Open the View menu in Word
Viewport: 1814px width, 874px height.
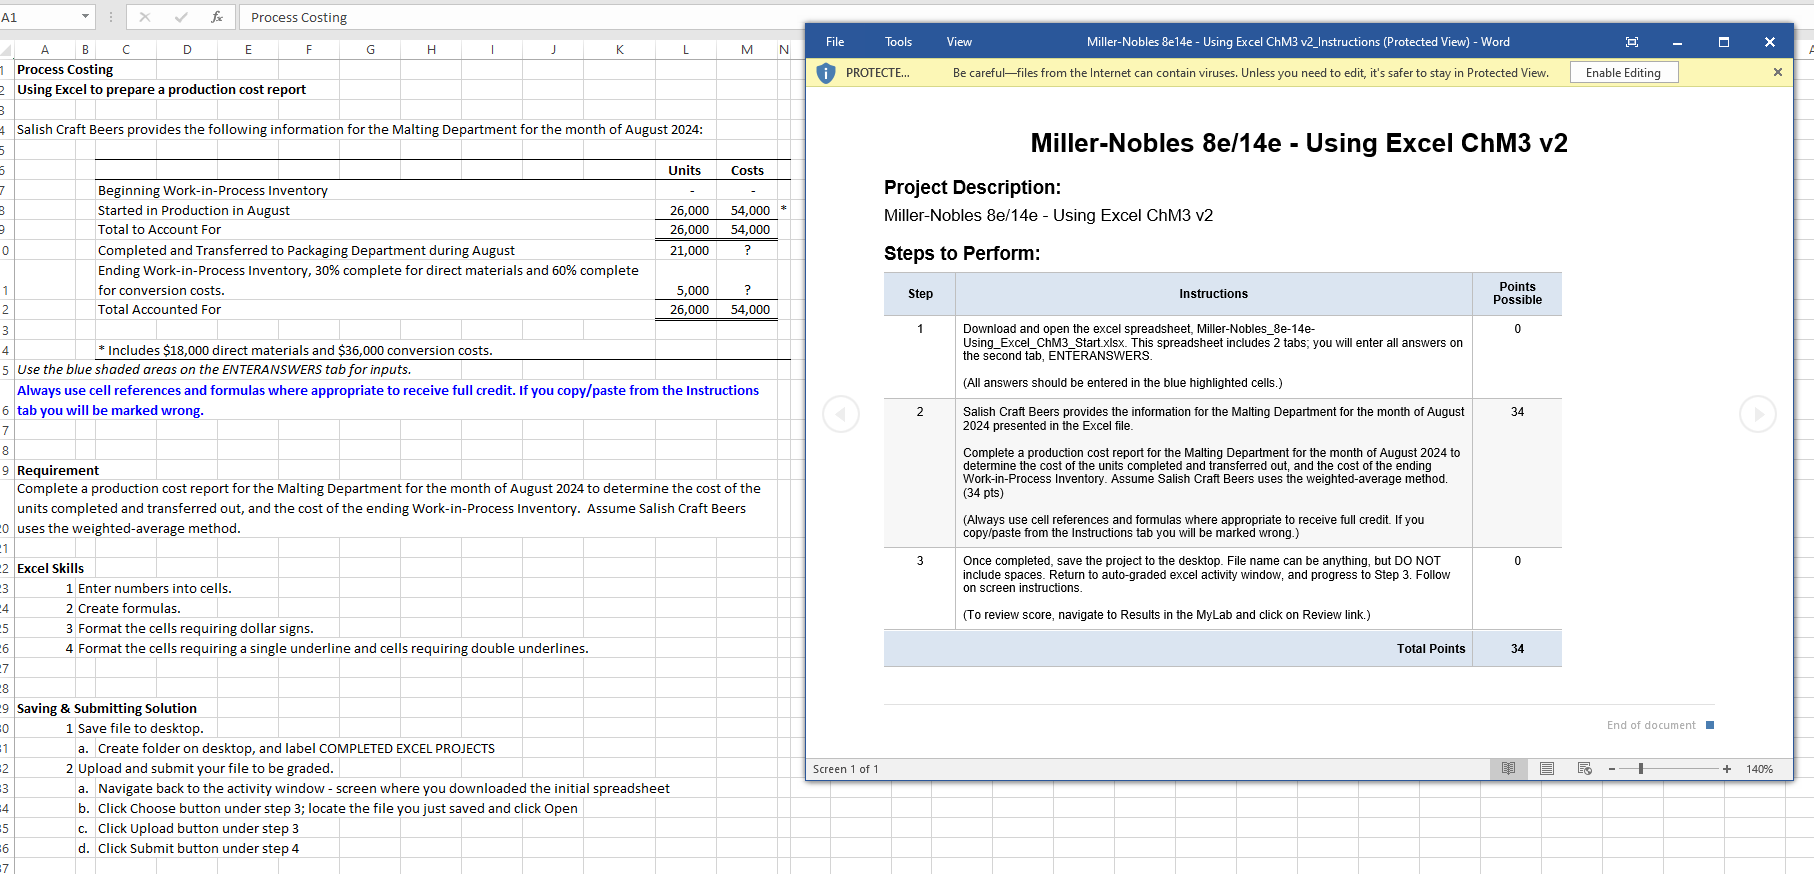(x=959, y=42)
